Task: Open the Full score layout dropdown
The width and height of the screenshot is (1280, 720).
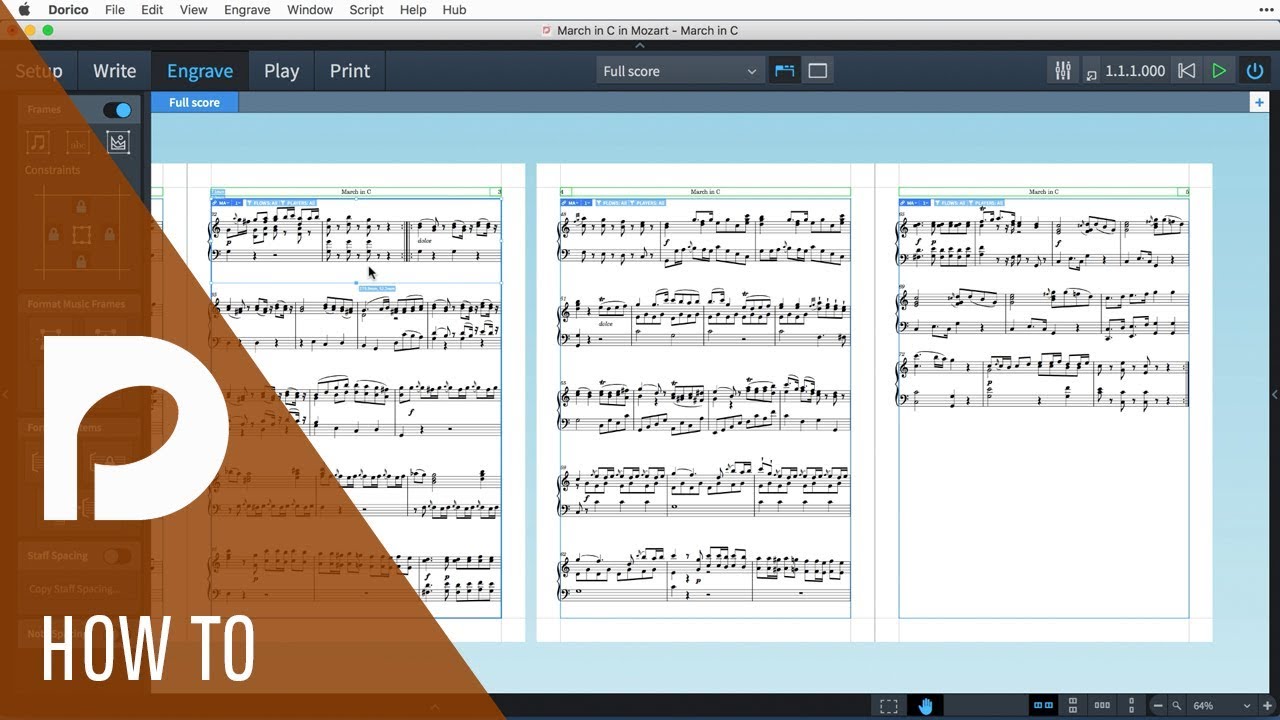Action: [681, 71]
